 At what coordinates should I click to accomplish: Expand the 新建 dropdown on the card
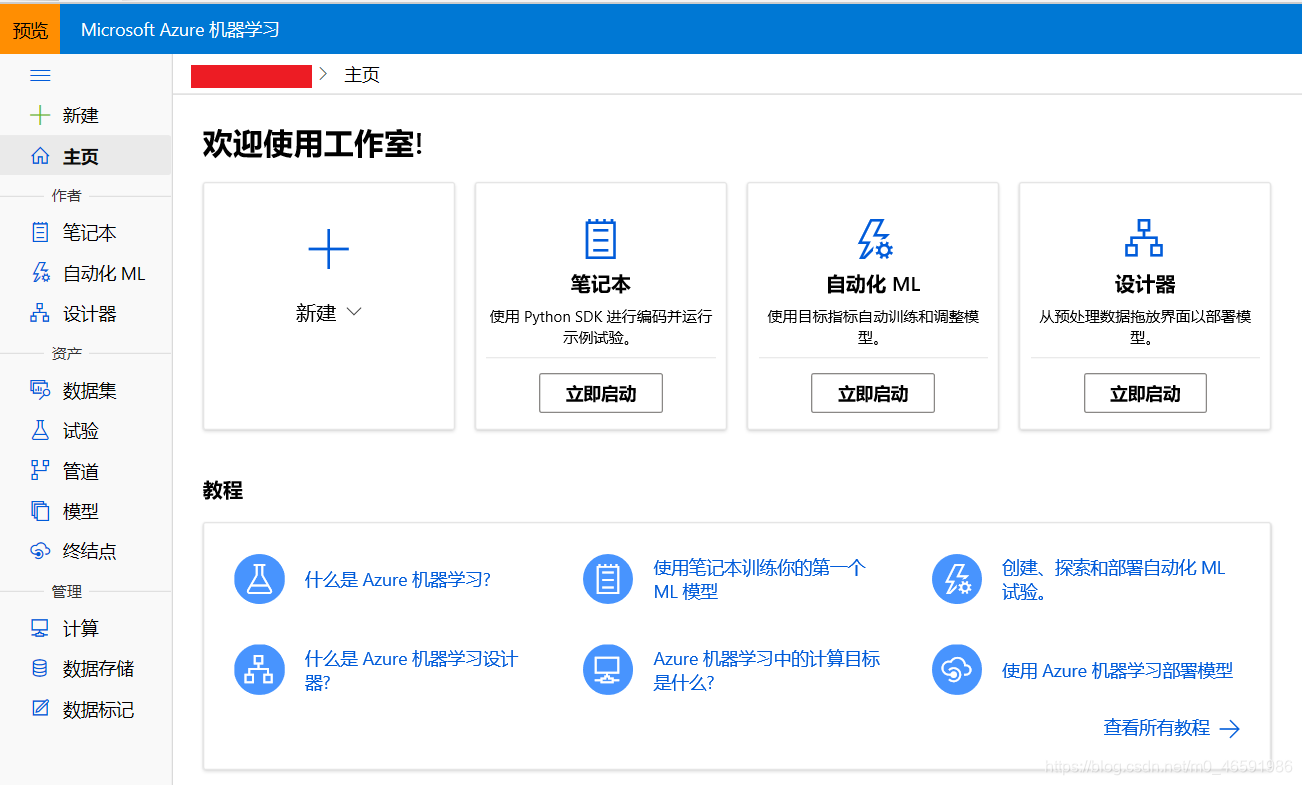329,311
